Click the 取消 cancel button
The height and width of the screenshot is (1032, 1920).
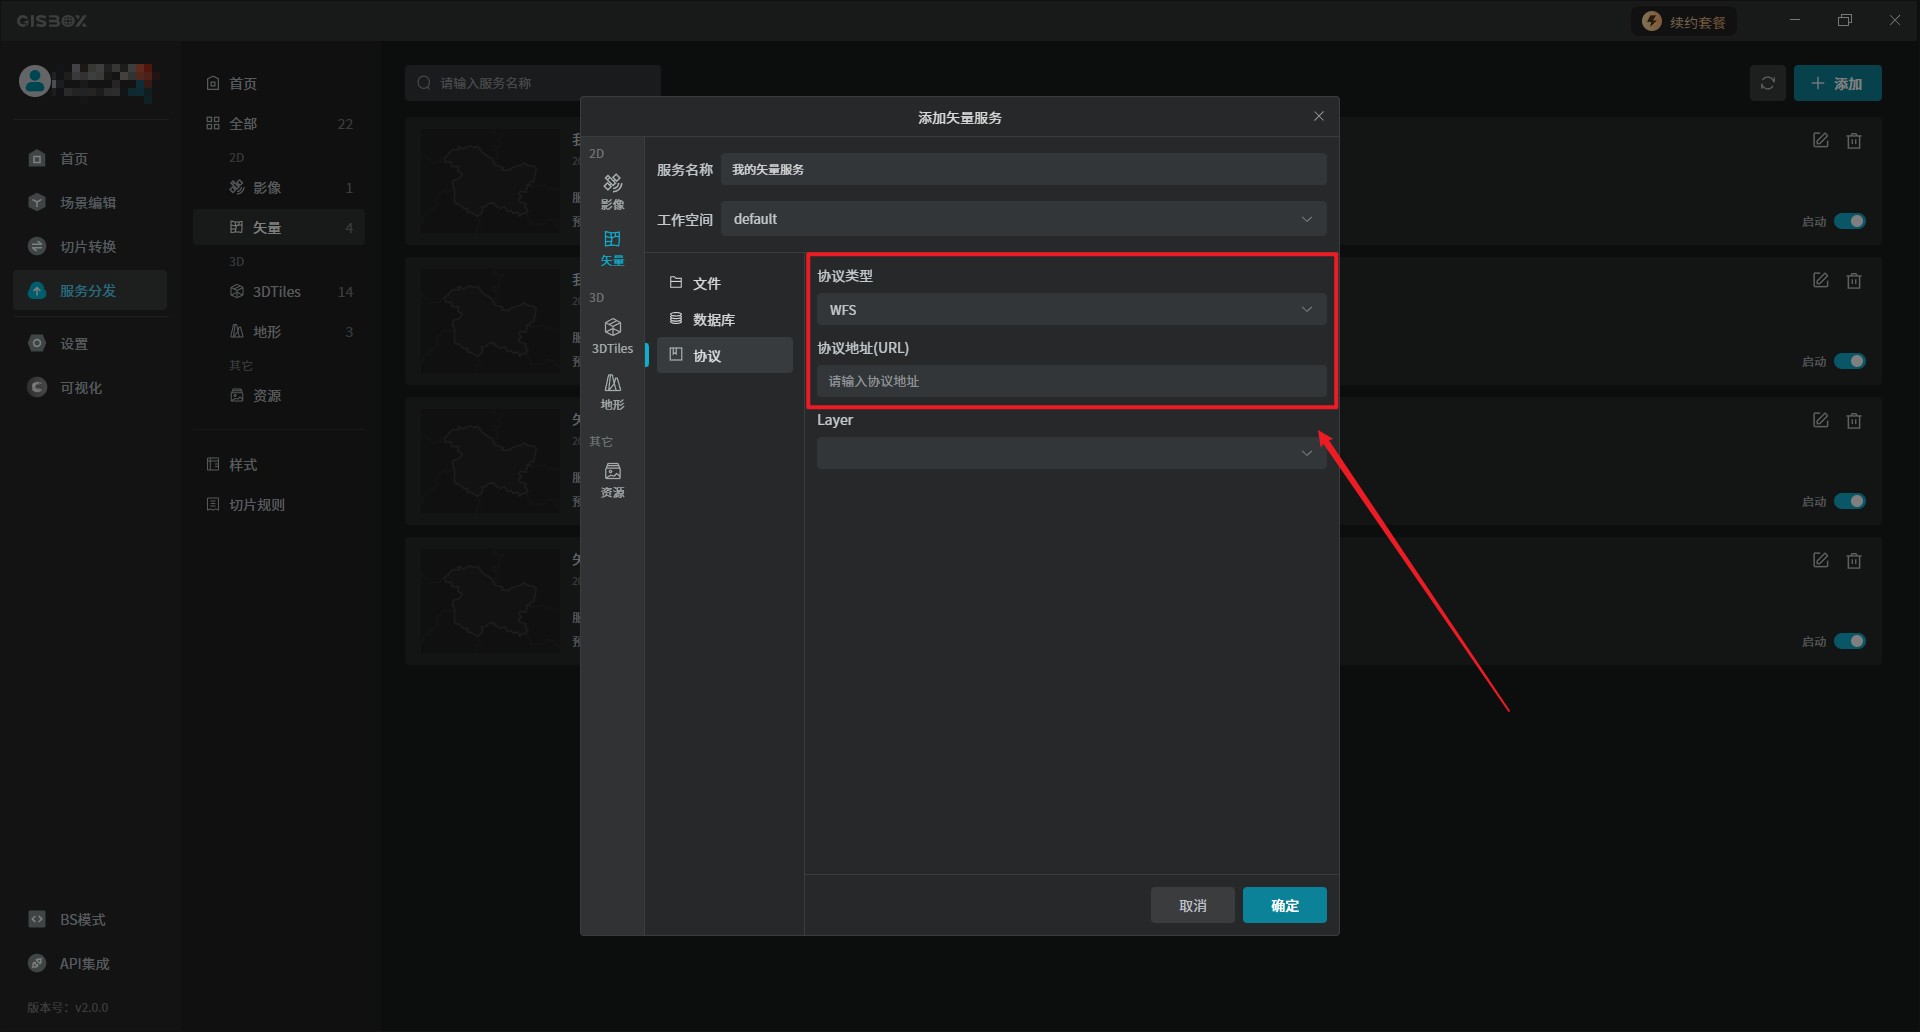click(x=1192, y=905)
